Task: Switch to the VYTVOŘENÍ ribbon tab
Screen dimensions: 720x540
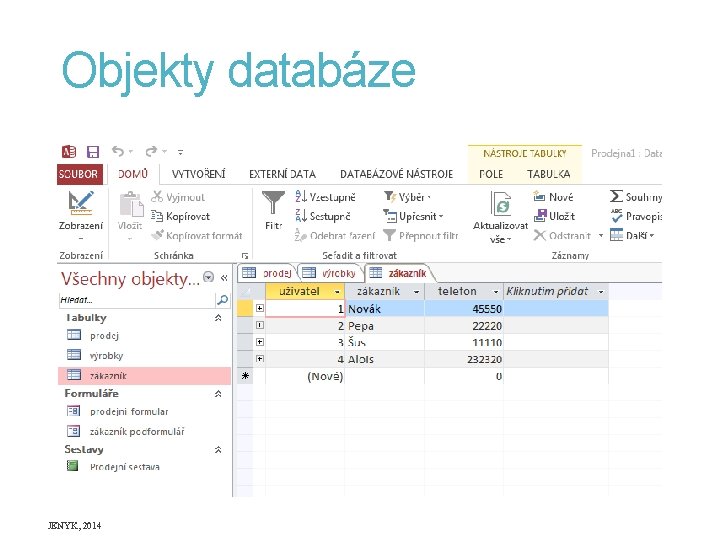Action: [x=198, y=174]
